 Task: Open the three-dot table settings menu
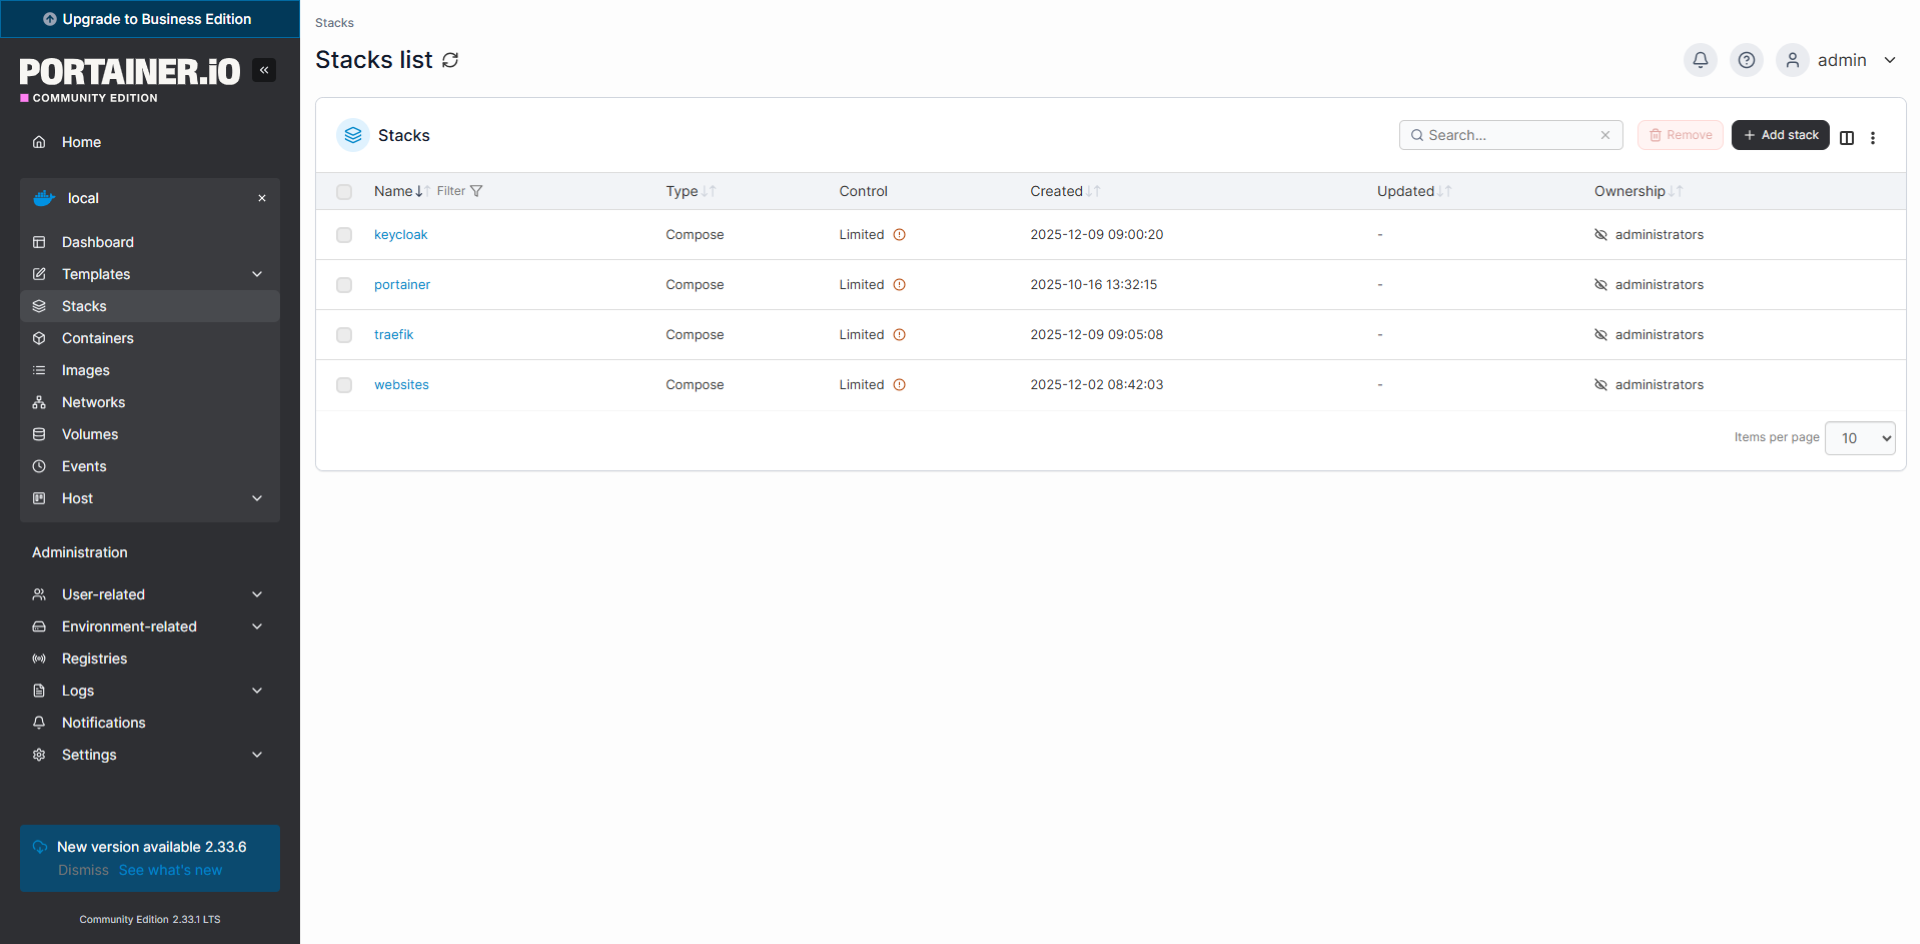[1873, 137]
